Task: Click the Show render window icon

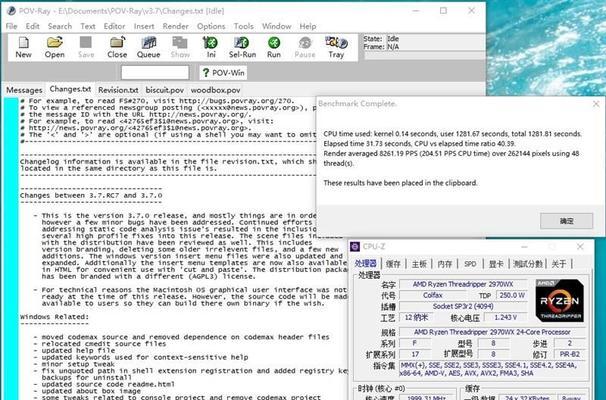Action: point(180,47)
